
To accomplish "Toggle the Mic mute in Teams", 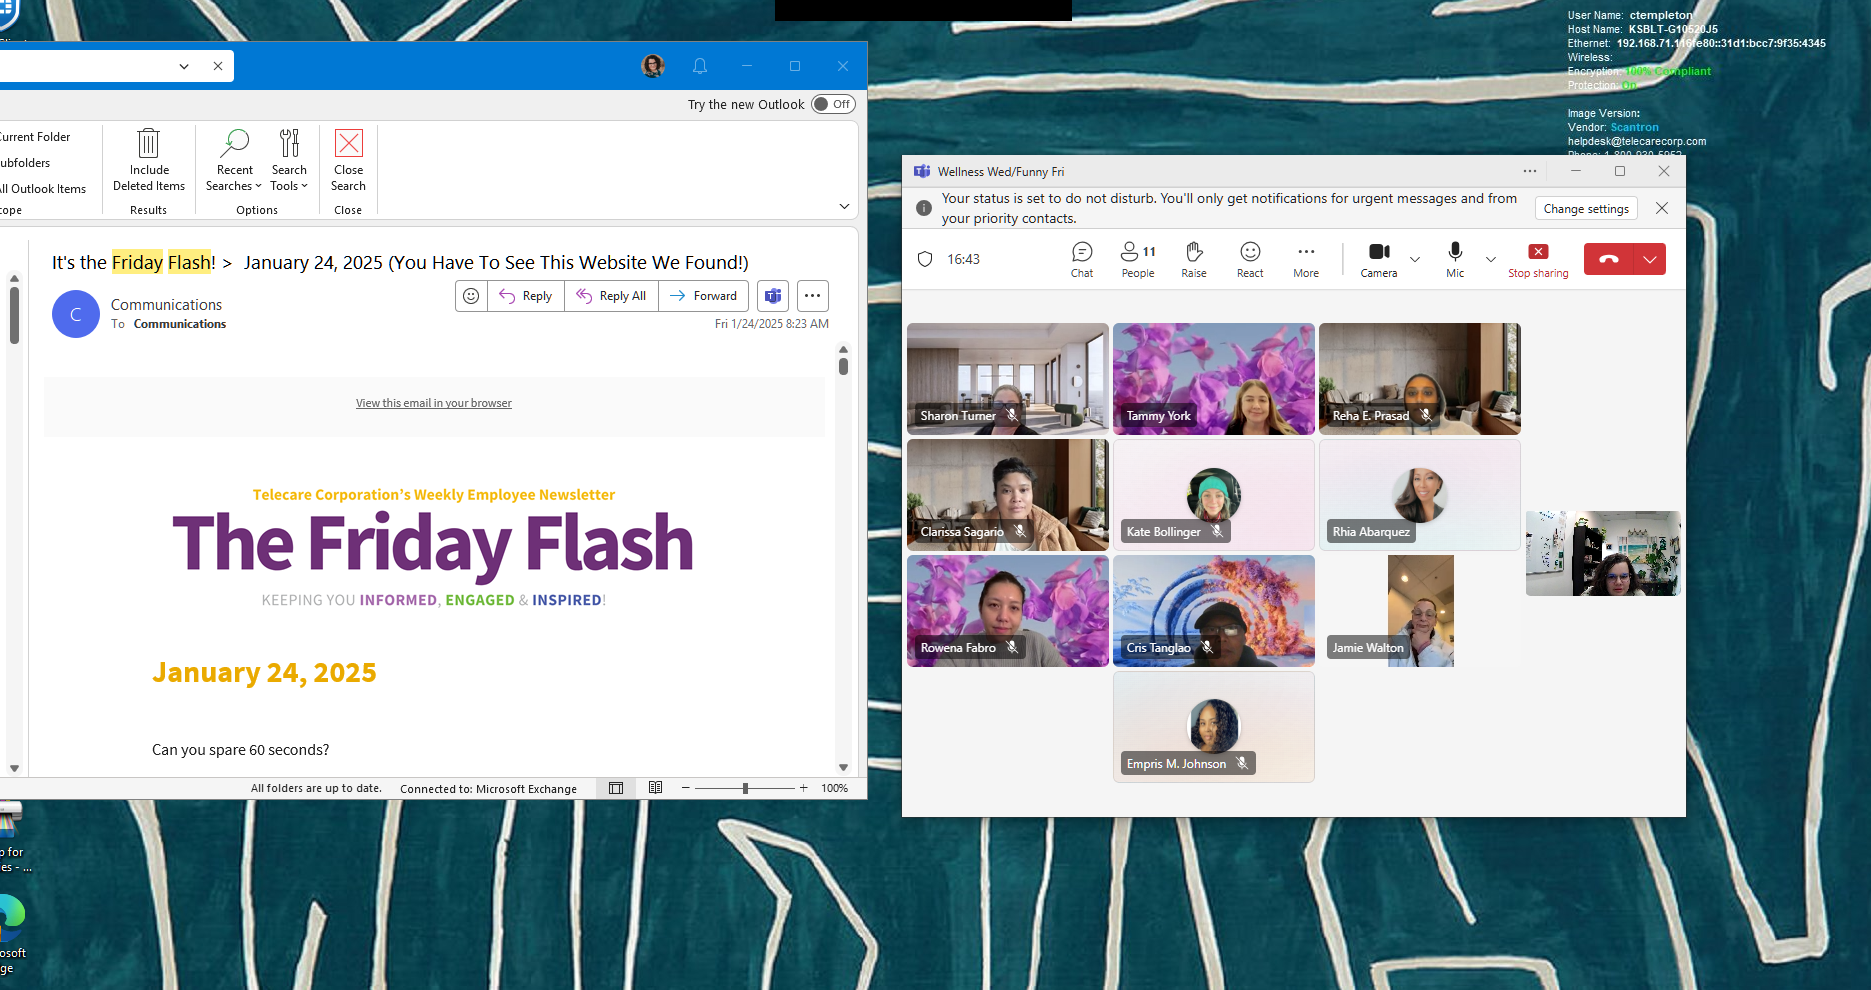I will (1455, 259).
